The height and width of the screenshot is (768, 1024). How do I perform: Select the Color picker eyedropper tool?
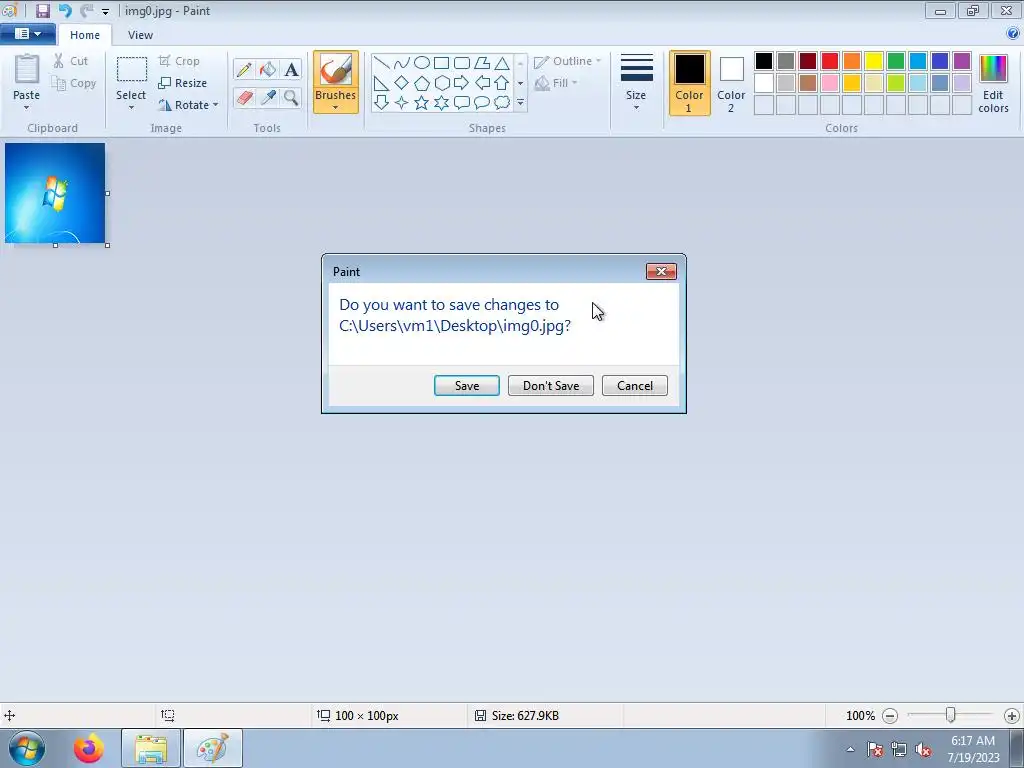click(268, 98)
